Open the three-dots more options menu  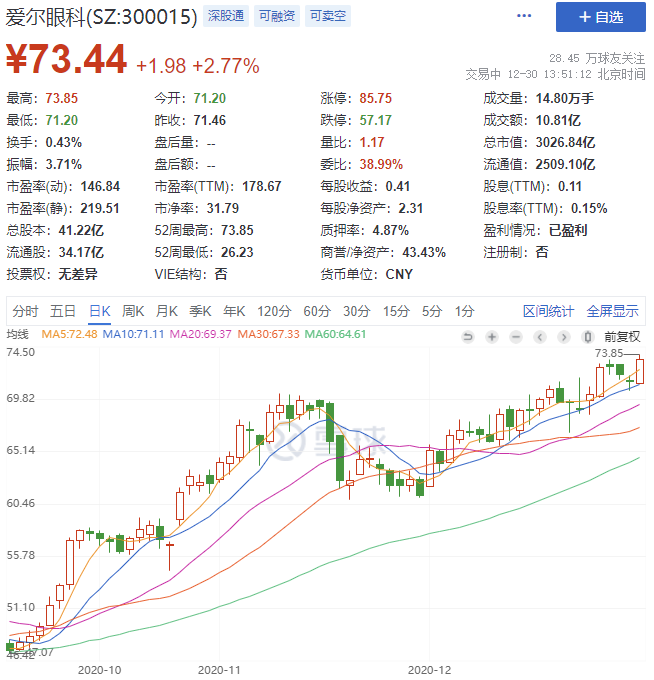[524, 16]
